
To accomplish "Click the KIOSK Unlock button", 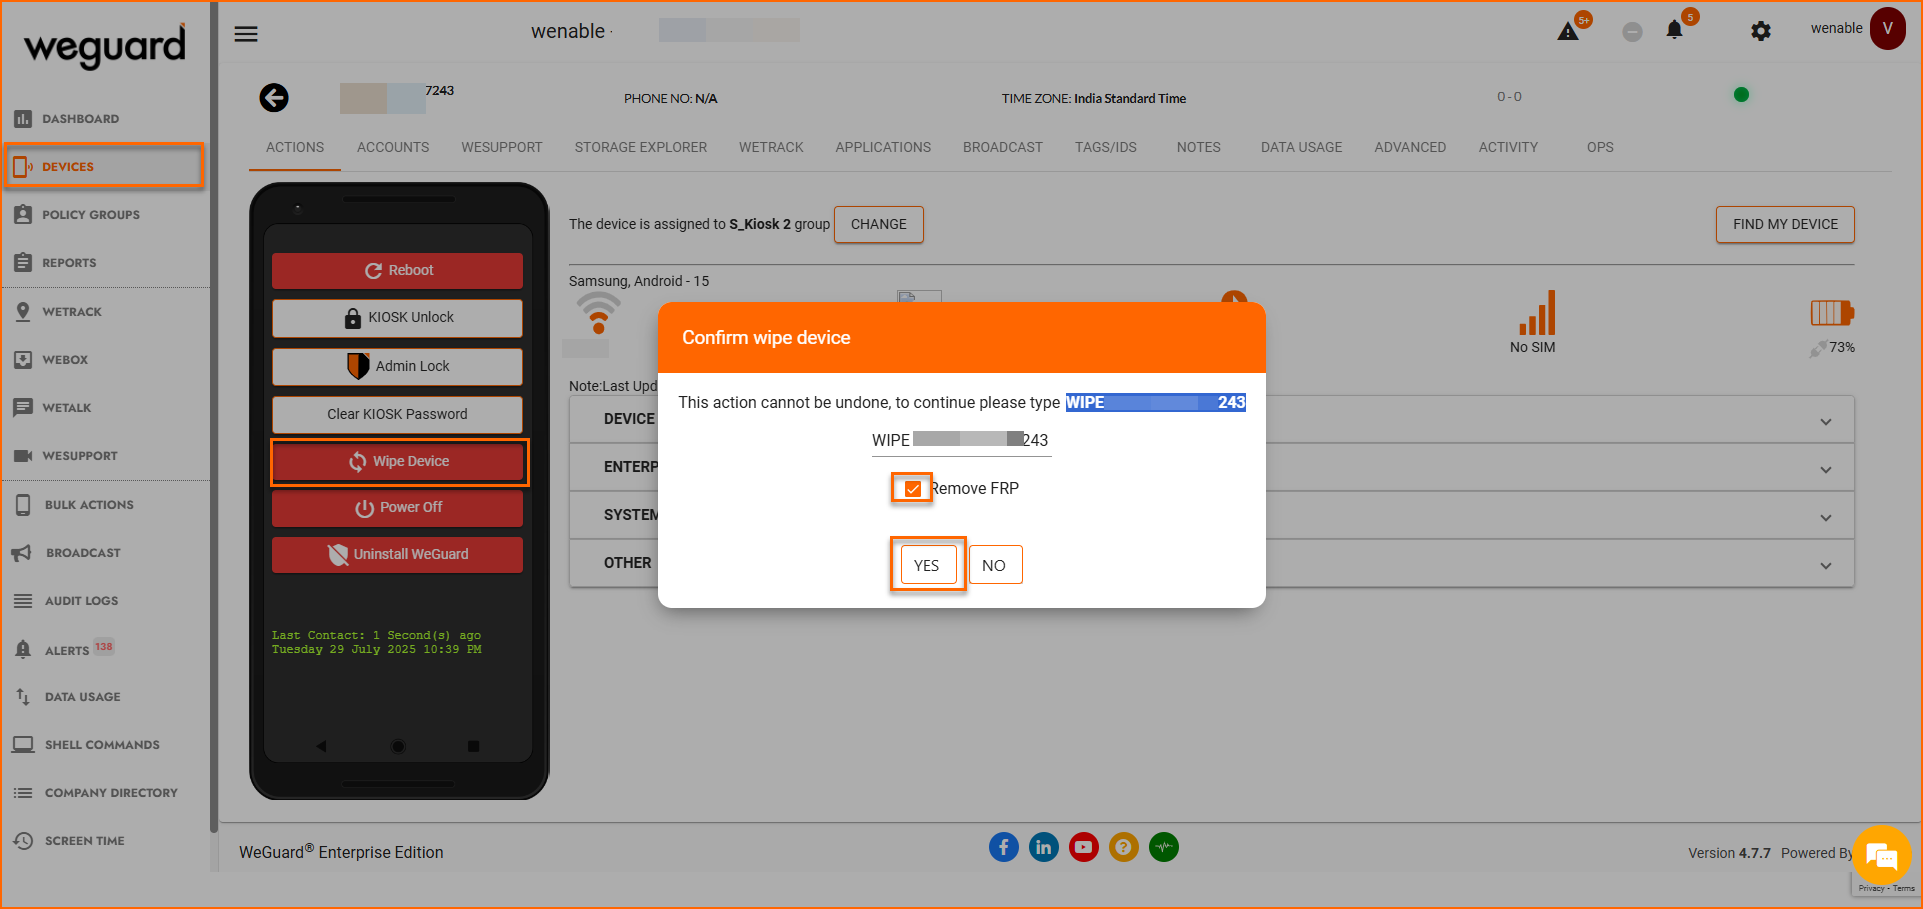I will tap(397, 318).
